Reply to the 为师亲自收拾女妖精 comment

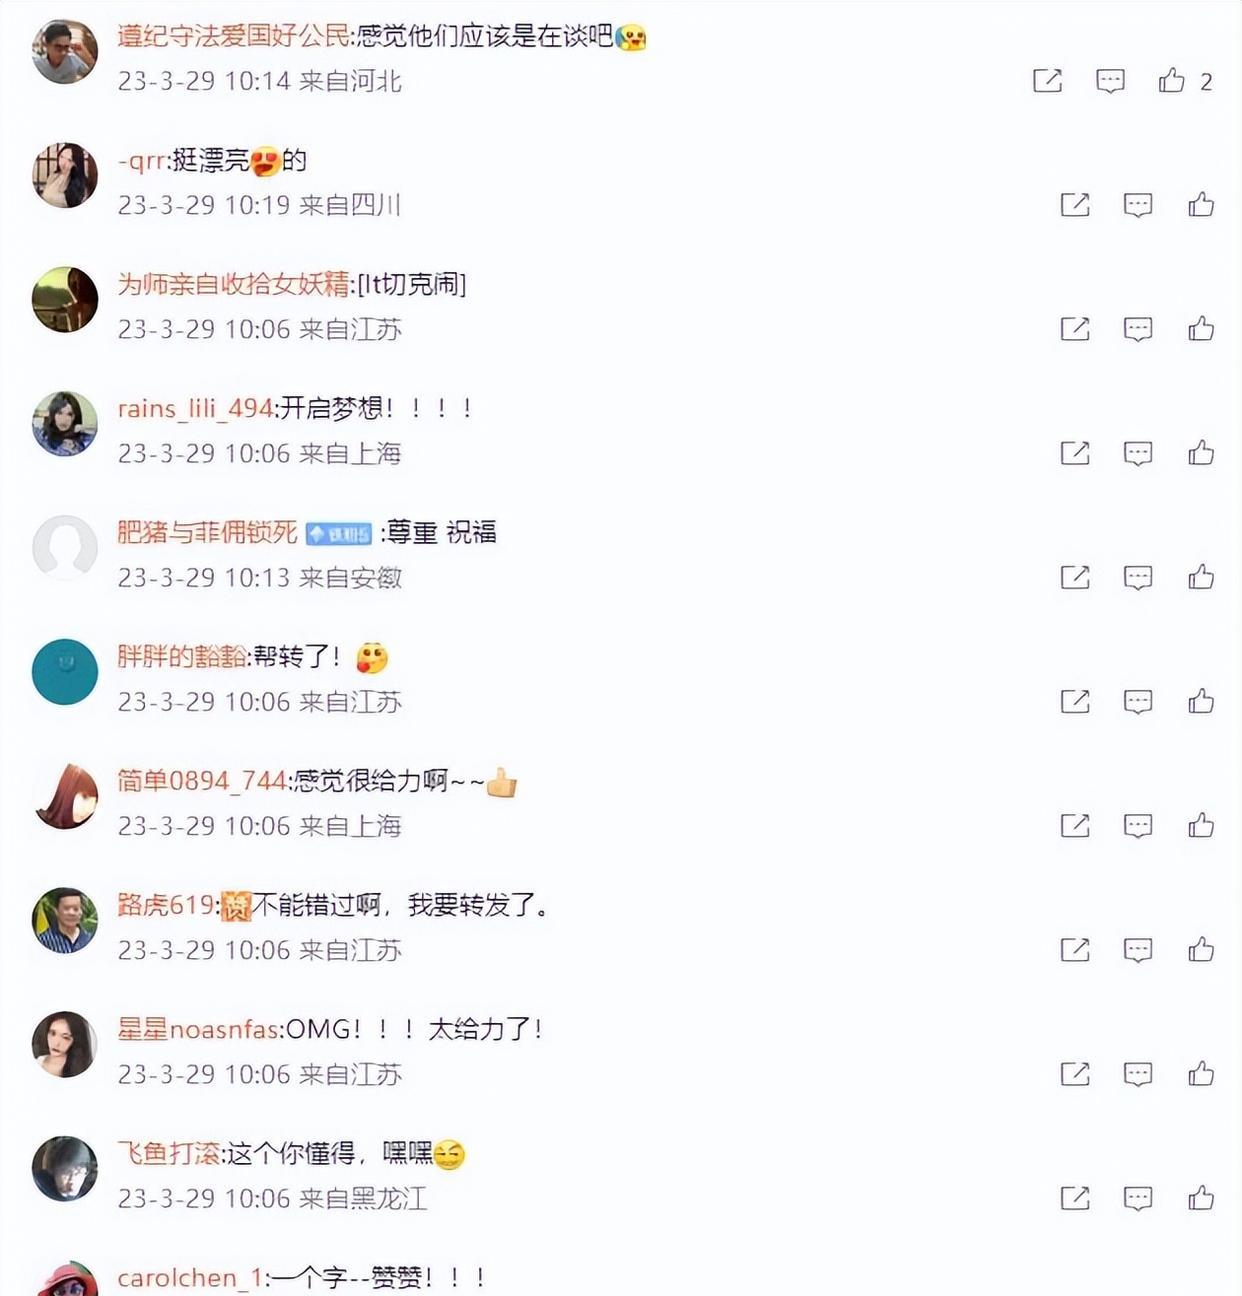coord(1138,329)
